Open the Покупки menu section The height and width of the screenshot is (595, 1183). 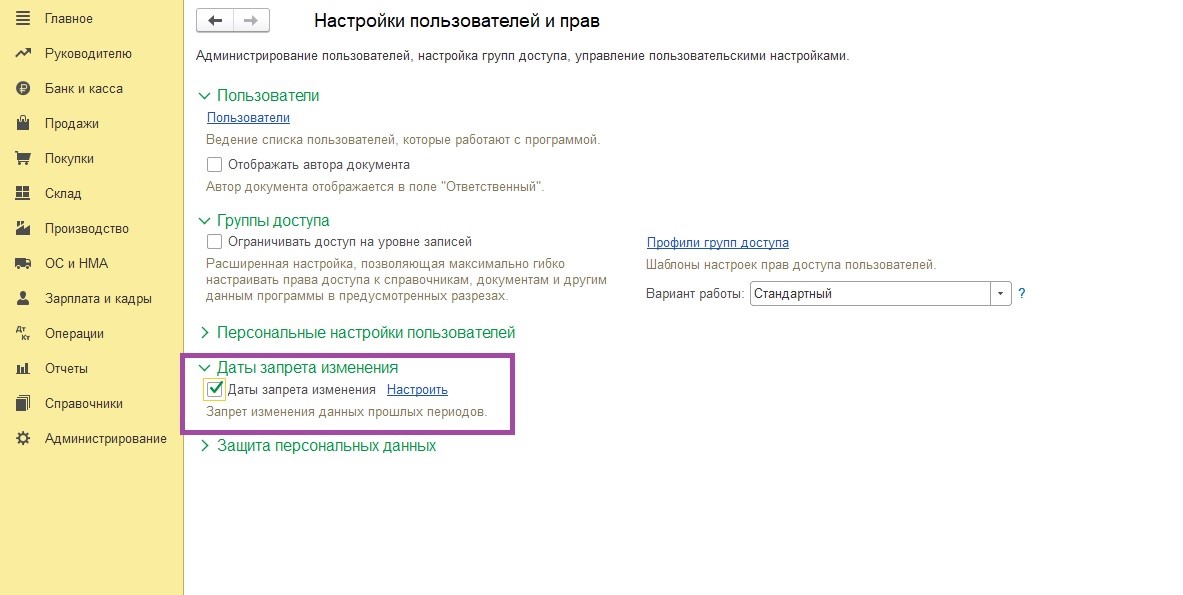[x=69, y=158]
